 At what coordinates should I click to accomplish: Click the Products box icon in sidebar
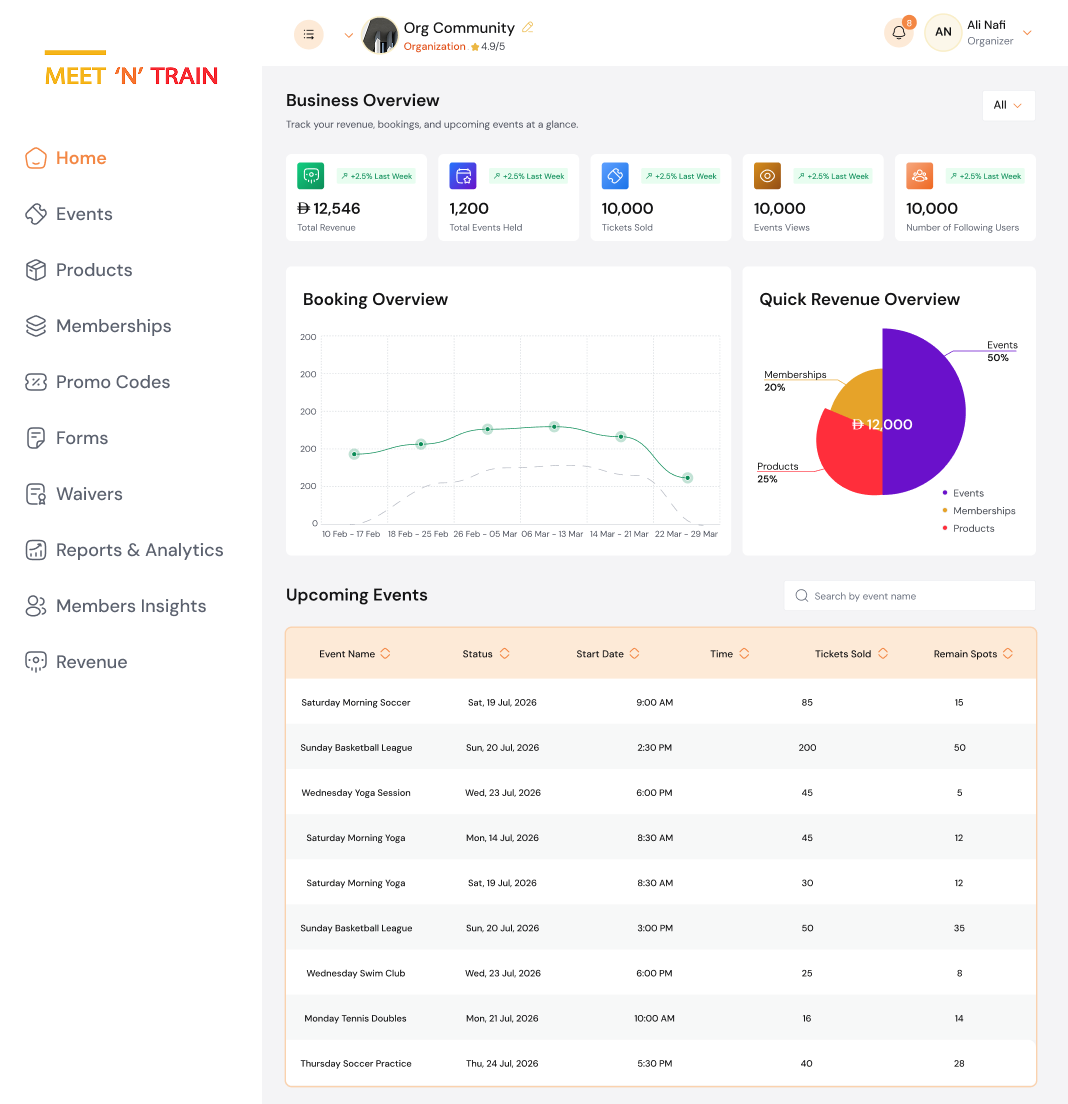coord(36,270)
